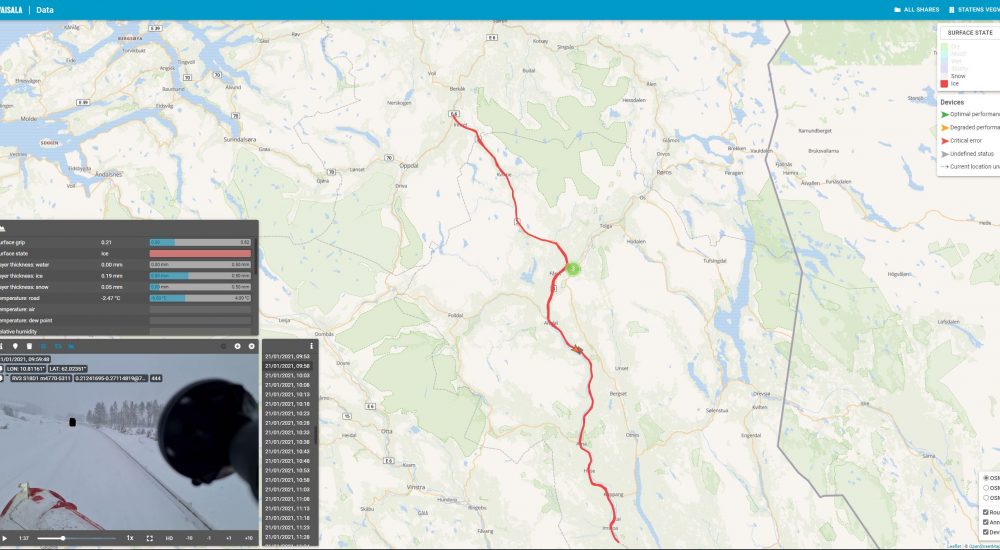The height and width of the screenshot is (550, 1000).
Task: Open the Surface State legend dropdown
Action: click(x=969, y=33)
